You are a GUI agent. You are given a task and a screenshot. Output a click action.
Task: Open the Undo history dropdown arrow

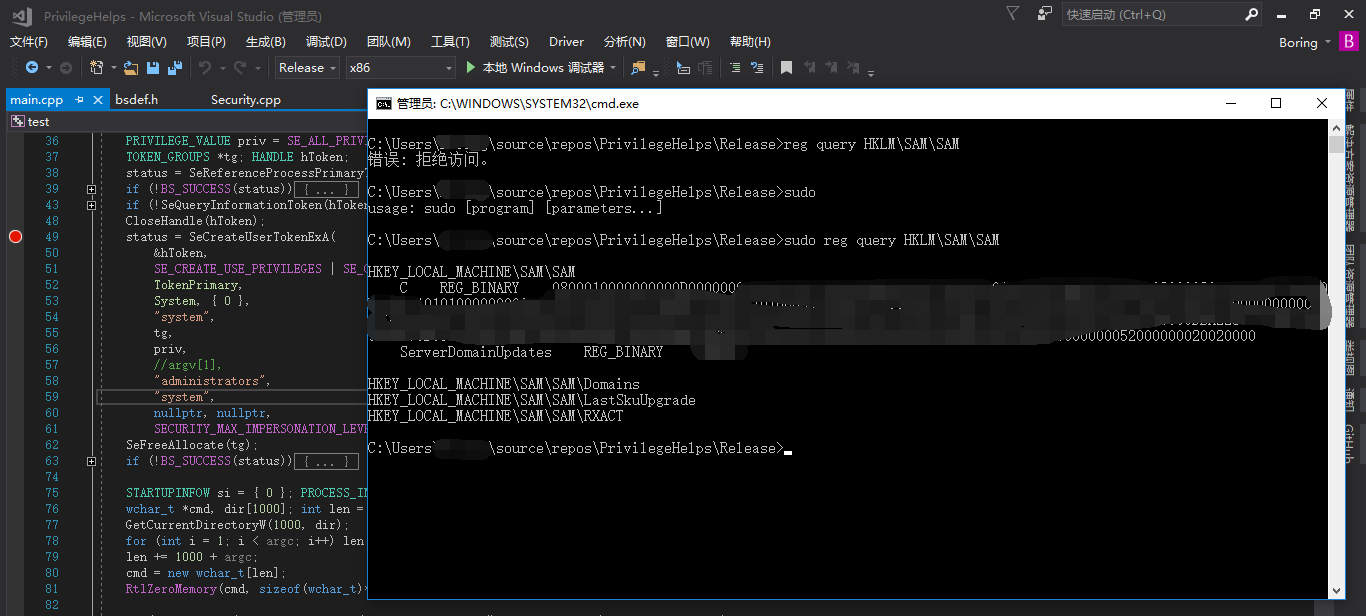point(223,68)
